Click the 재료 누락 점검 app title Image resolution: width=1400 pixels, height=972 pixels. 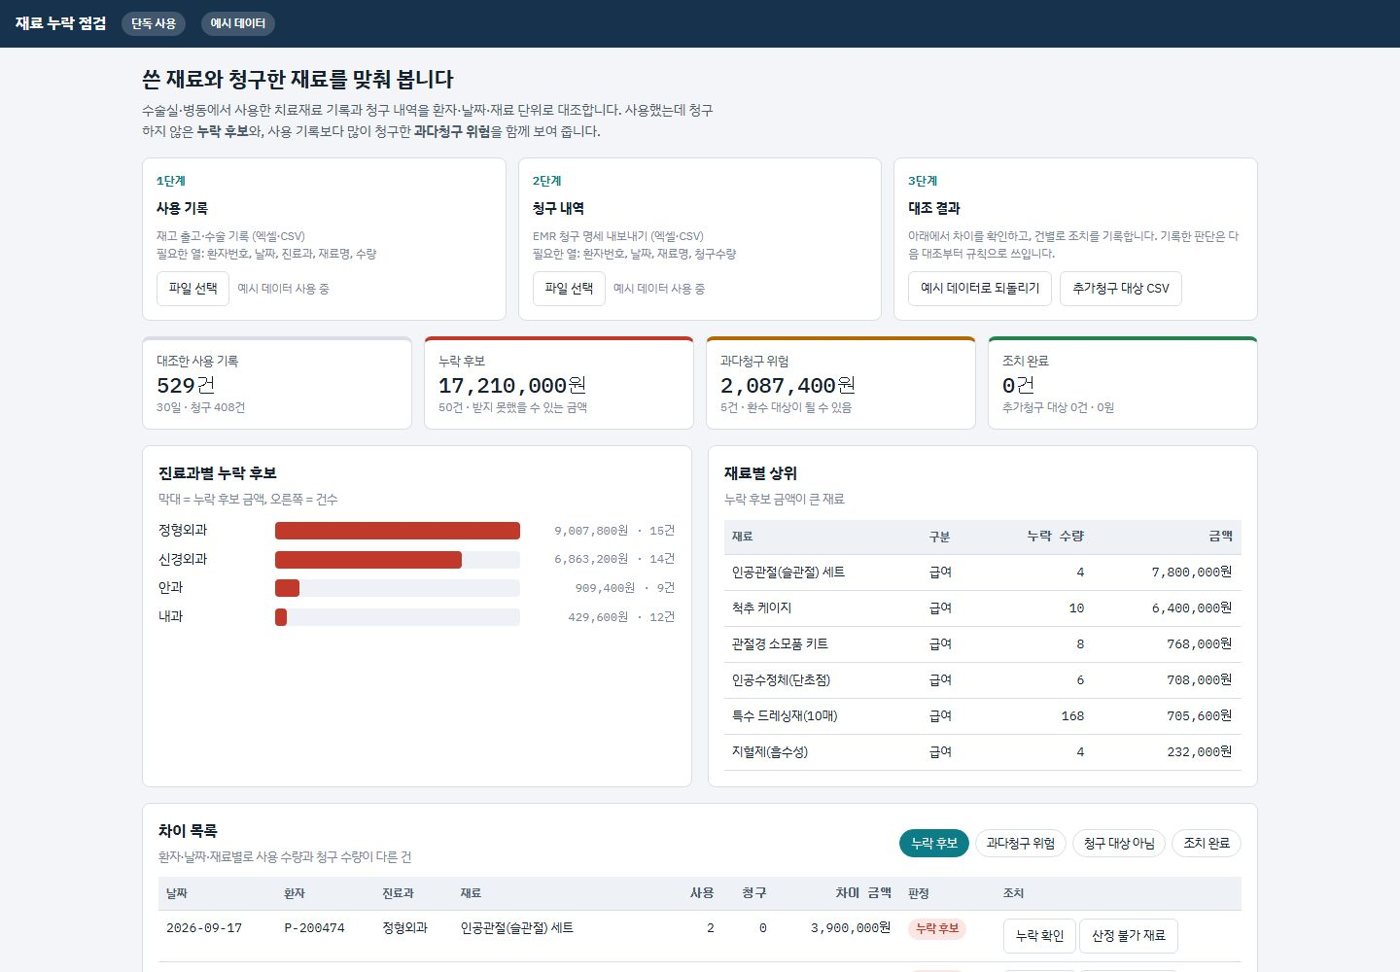pos(61,23)
